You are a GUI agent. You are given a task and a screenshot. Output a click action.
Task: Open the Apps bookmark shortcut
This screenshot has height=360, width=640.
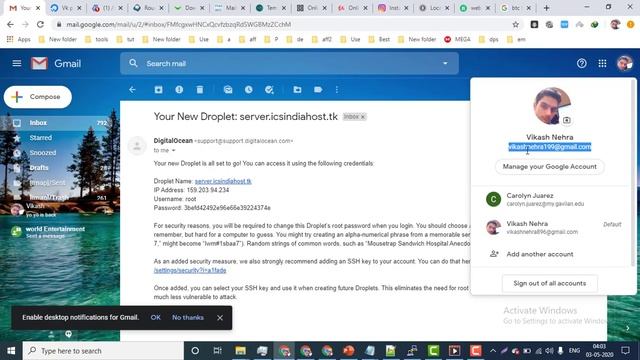19,39
